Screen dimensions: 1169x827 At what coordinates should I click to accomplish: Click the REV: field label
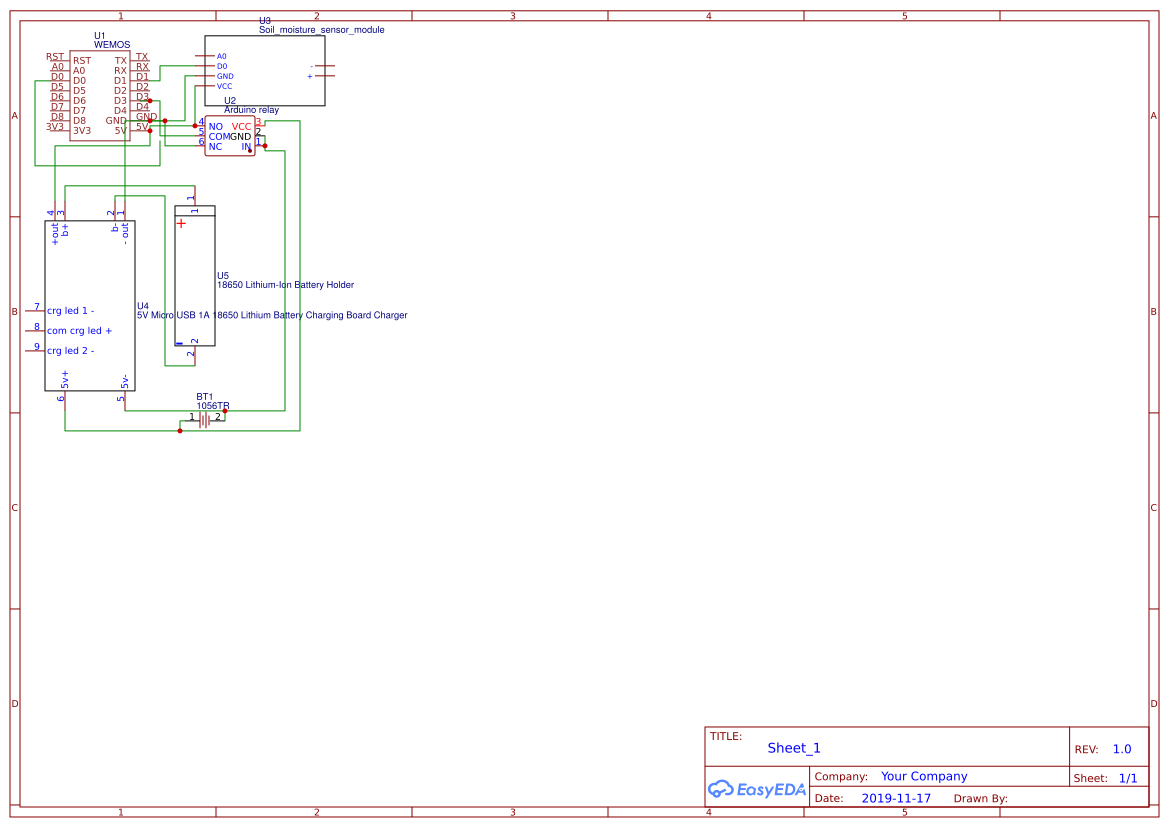pyautogui.click(x=1086, y=749)
